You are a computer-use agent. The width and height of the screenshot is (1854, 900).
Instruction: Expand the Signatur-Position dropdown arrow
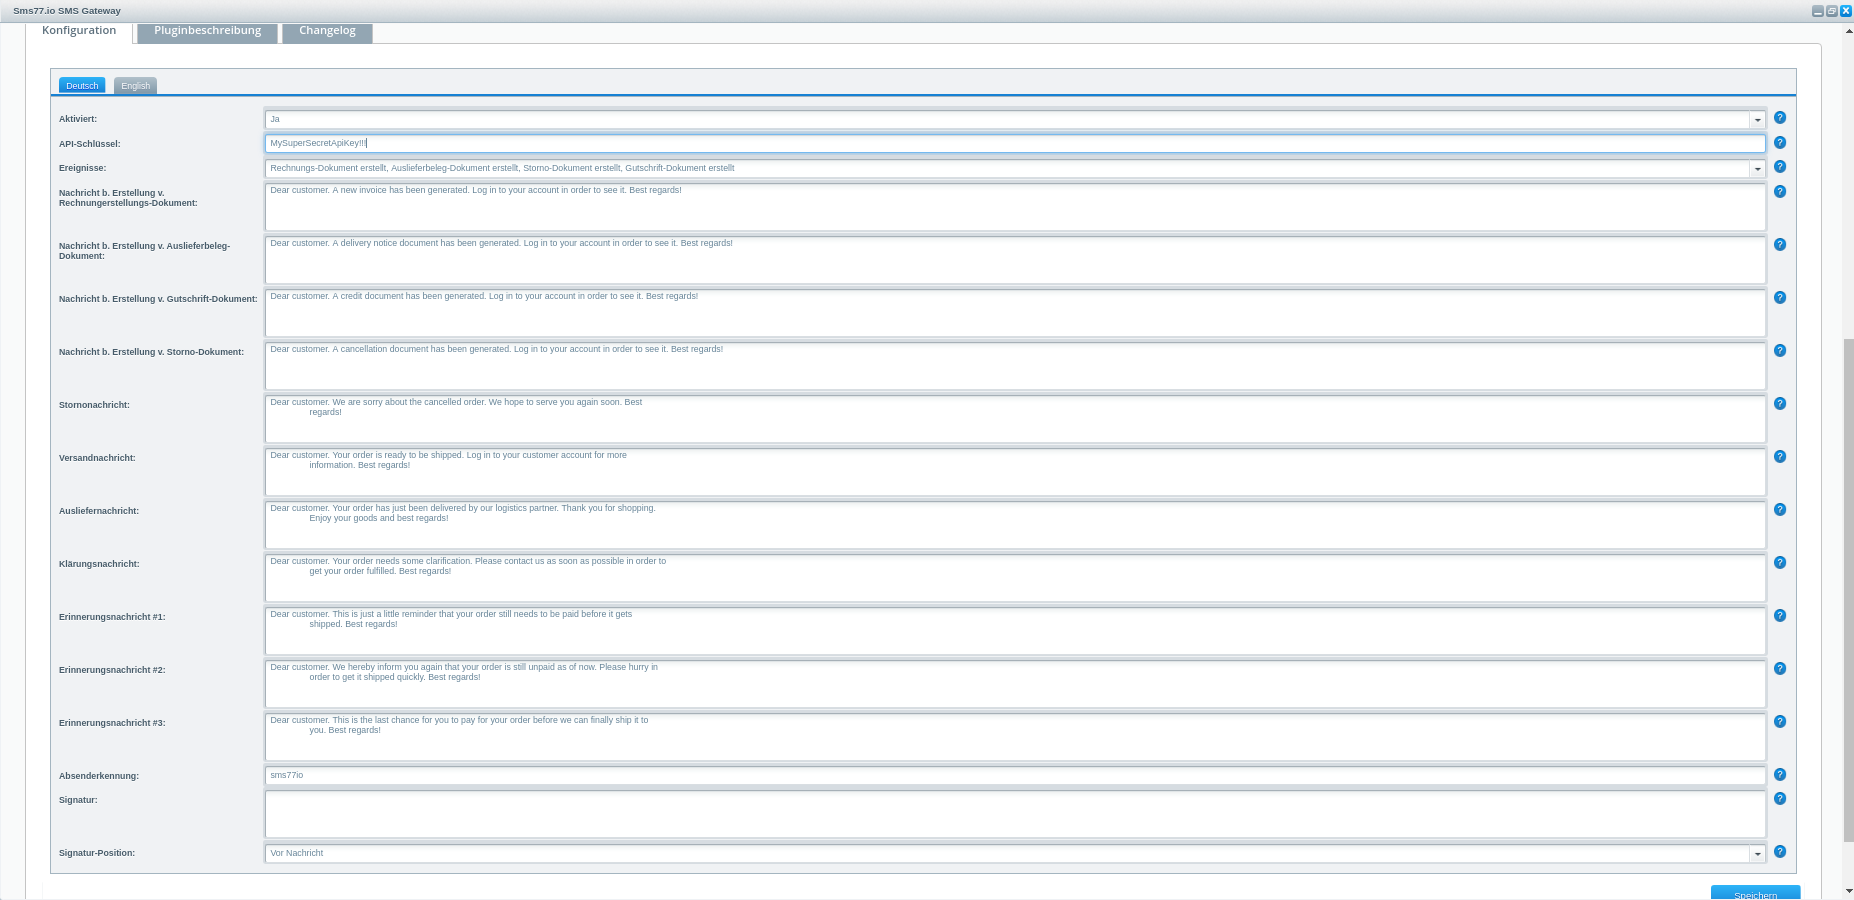pyautogui.click(x=1757, y=854)
